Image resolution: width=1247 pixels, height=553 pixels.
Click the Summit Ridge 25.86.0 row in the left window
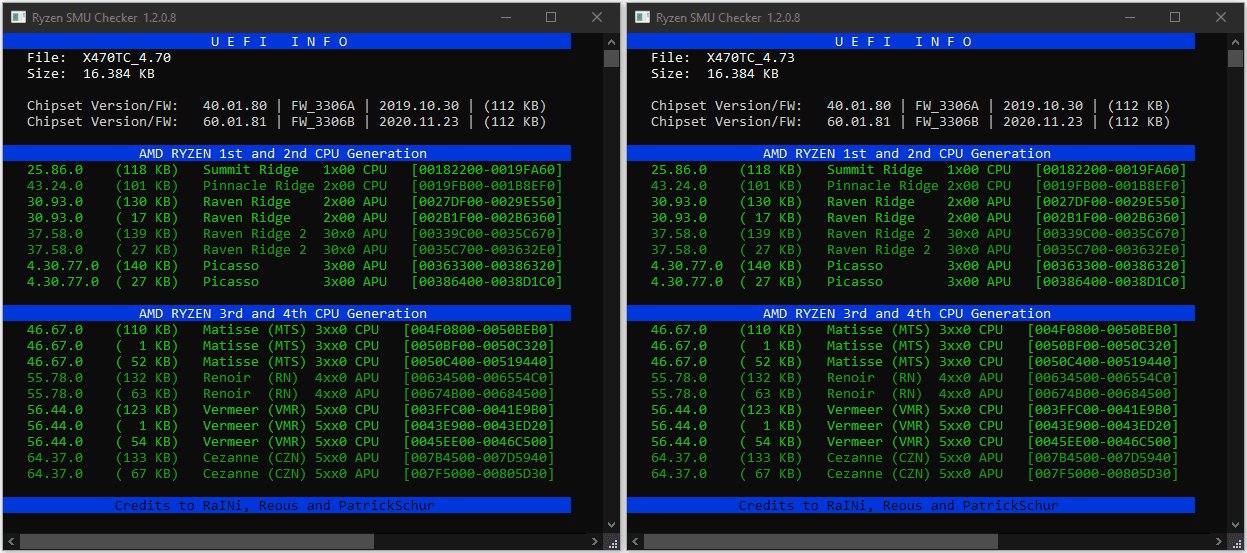(295, 170)
